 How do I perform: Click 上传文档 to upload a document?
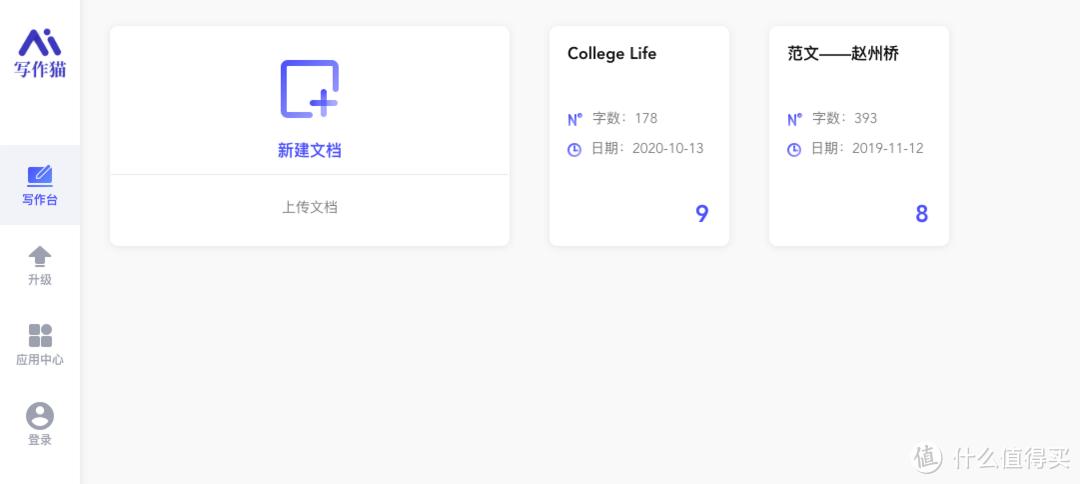coord(309,207)
